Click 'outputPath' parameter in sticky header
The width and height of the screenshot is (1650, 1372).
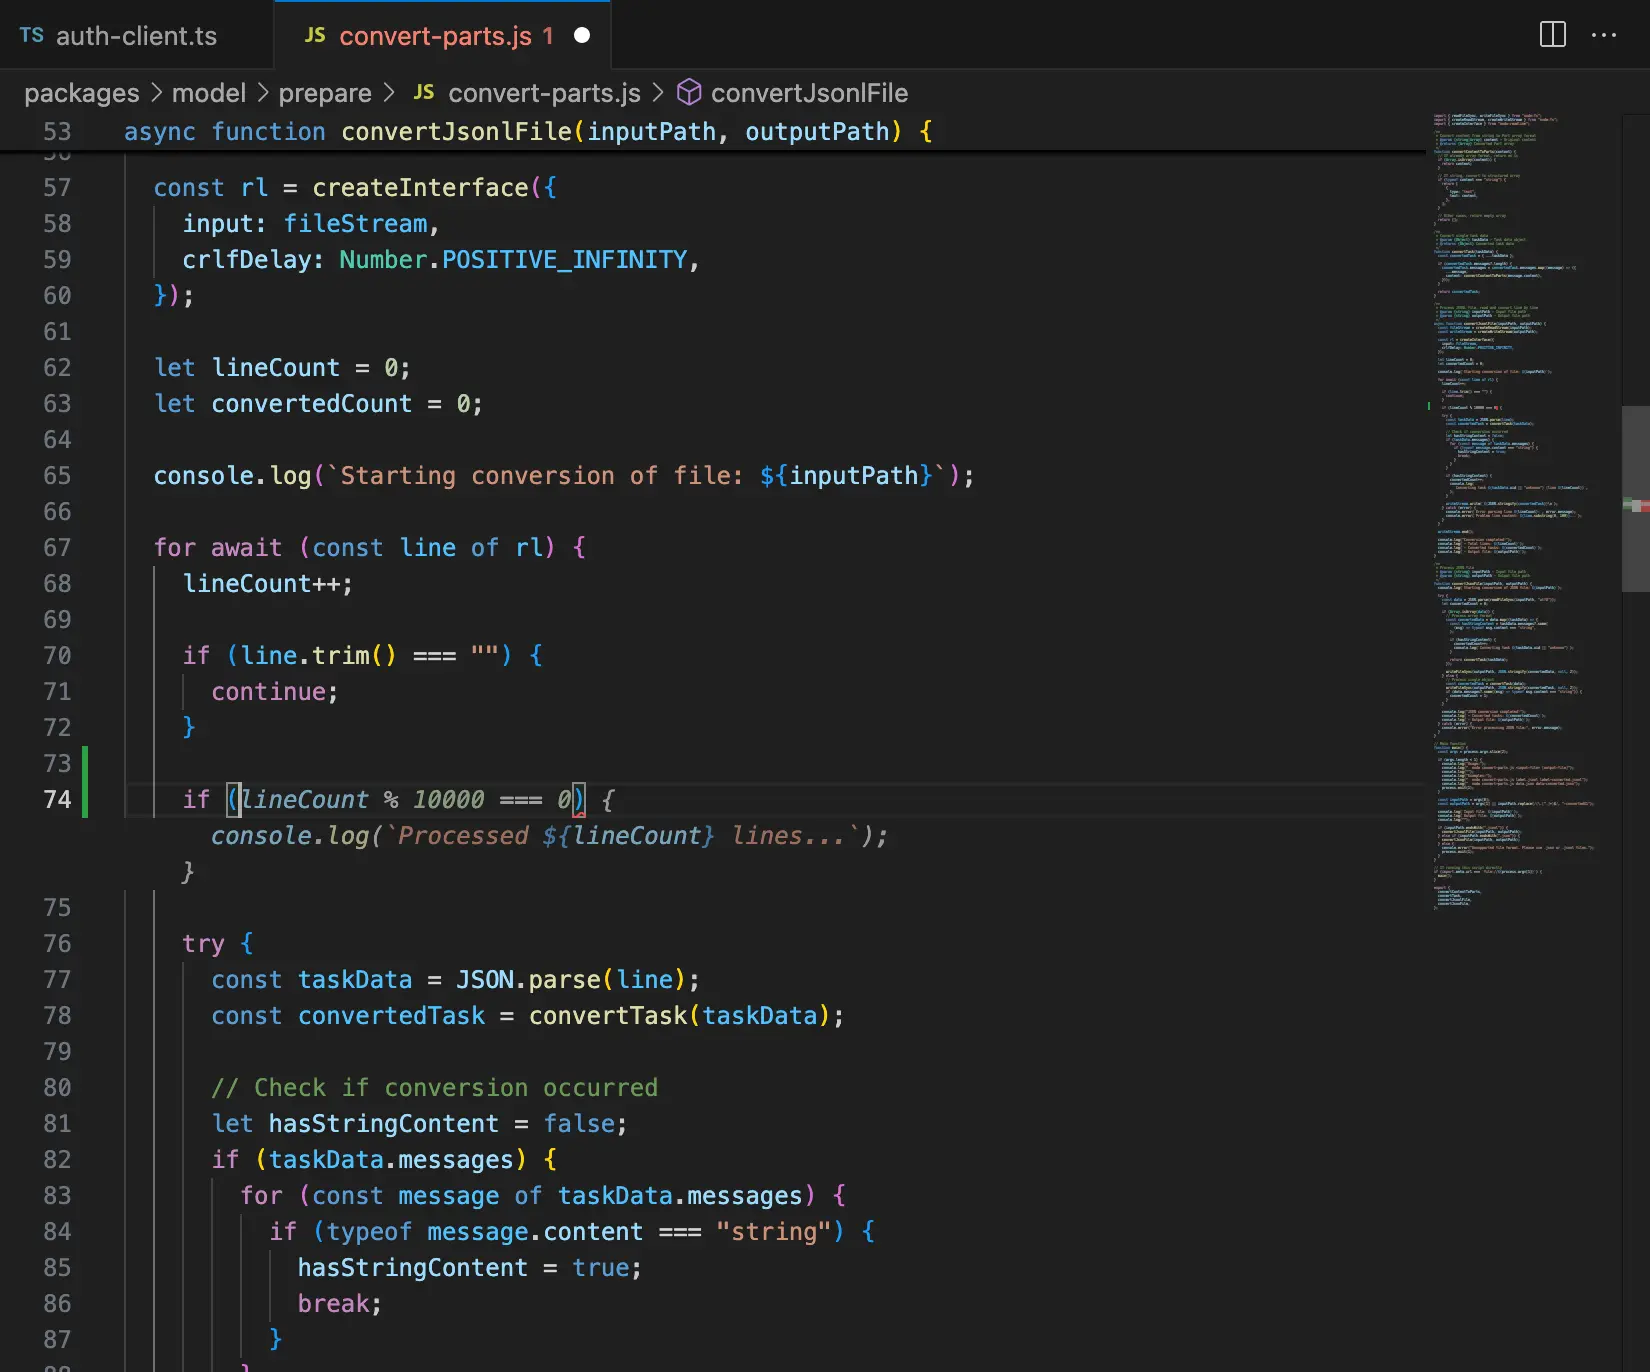pyautogui.click(x=817, y=132)
